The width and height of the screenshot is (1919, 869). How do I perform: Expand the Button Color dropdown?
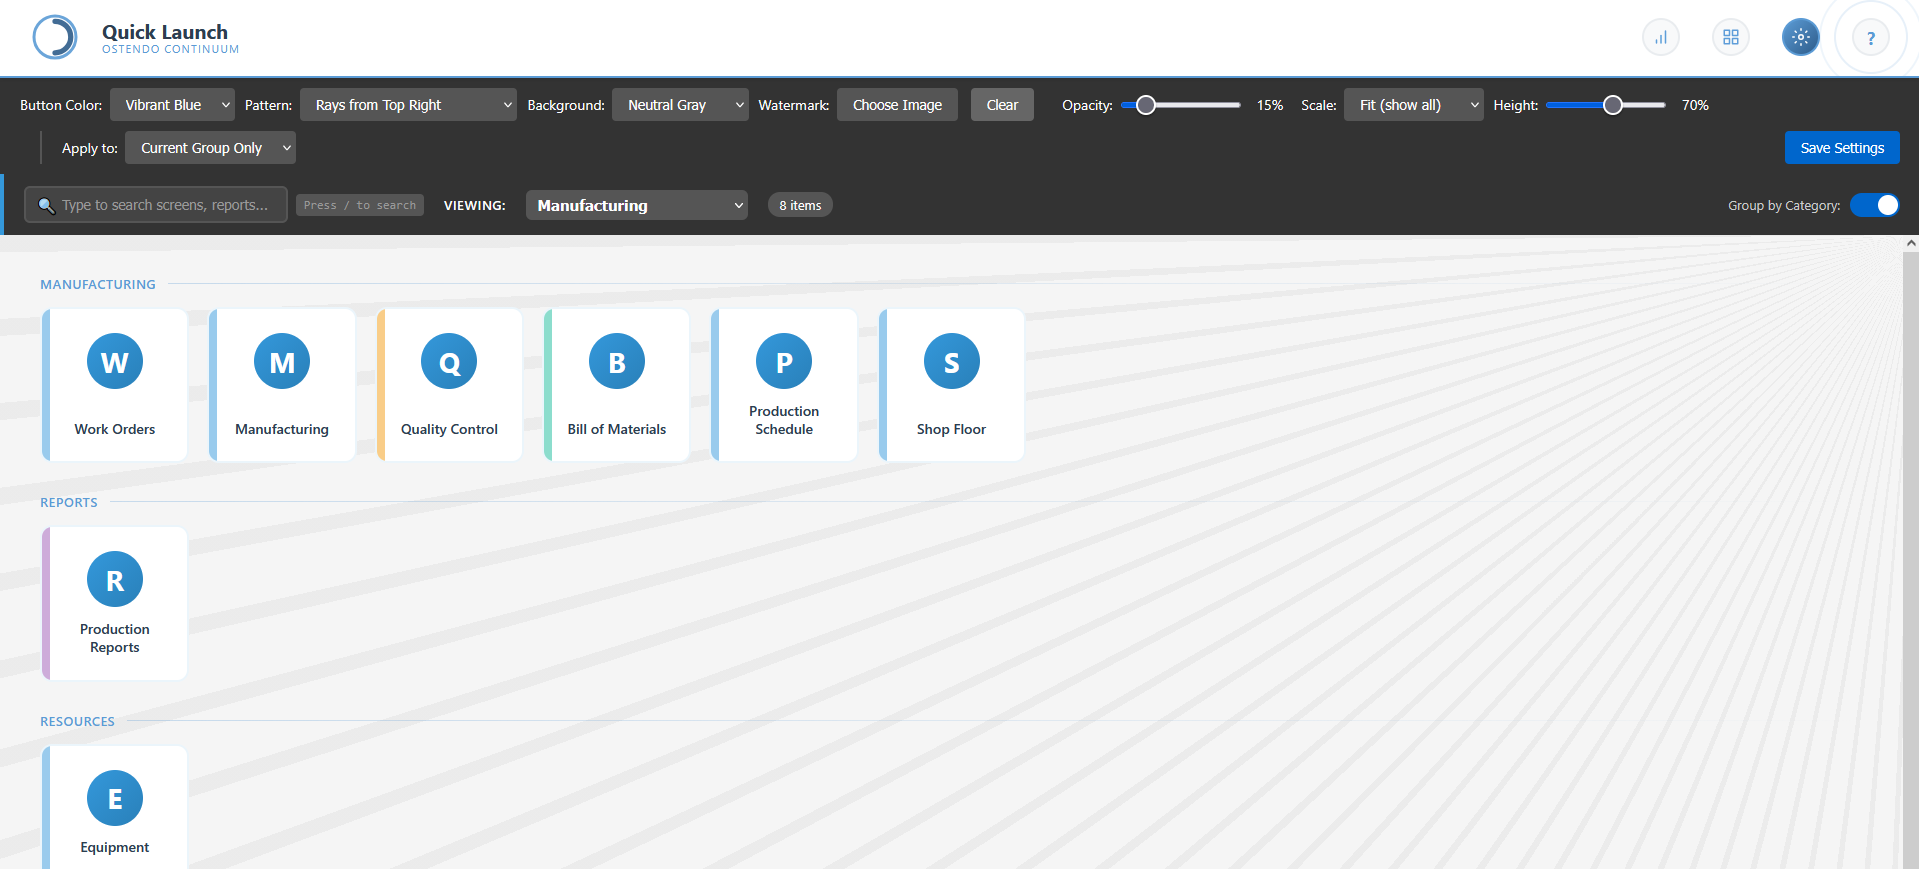(x=172, y=105)
